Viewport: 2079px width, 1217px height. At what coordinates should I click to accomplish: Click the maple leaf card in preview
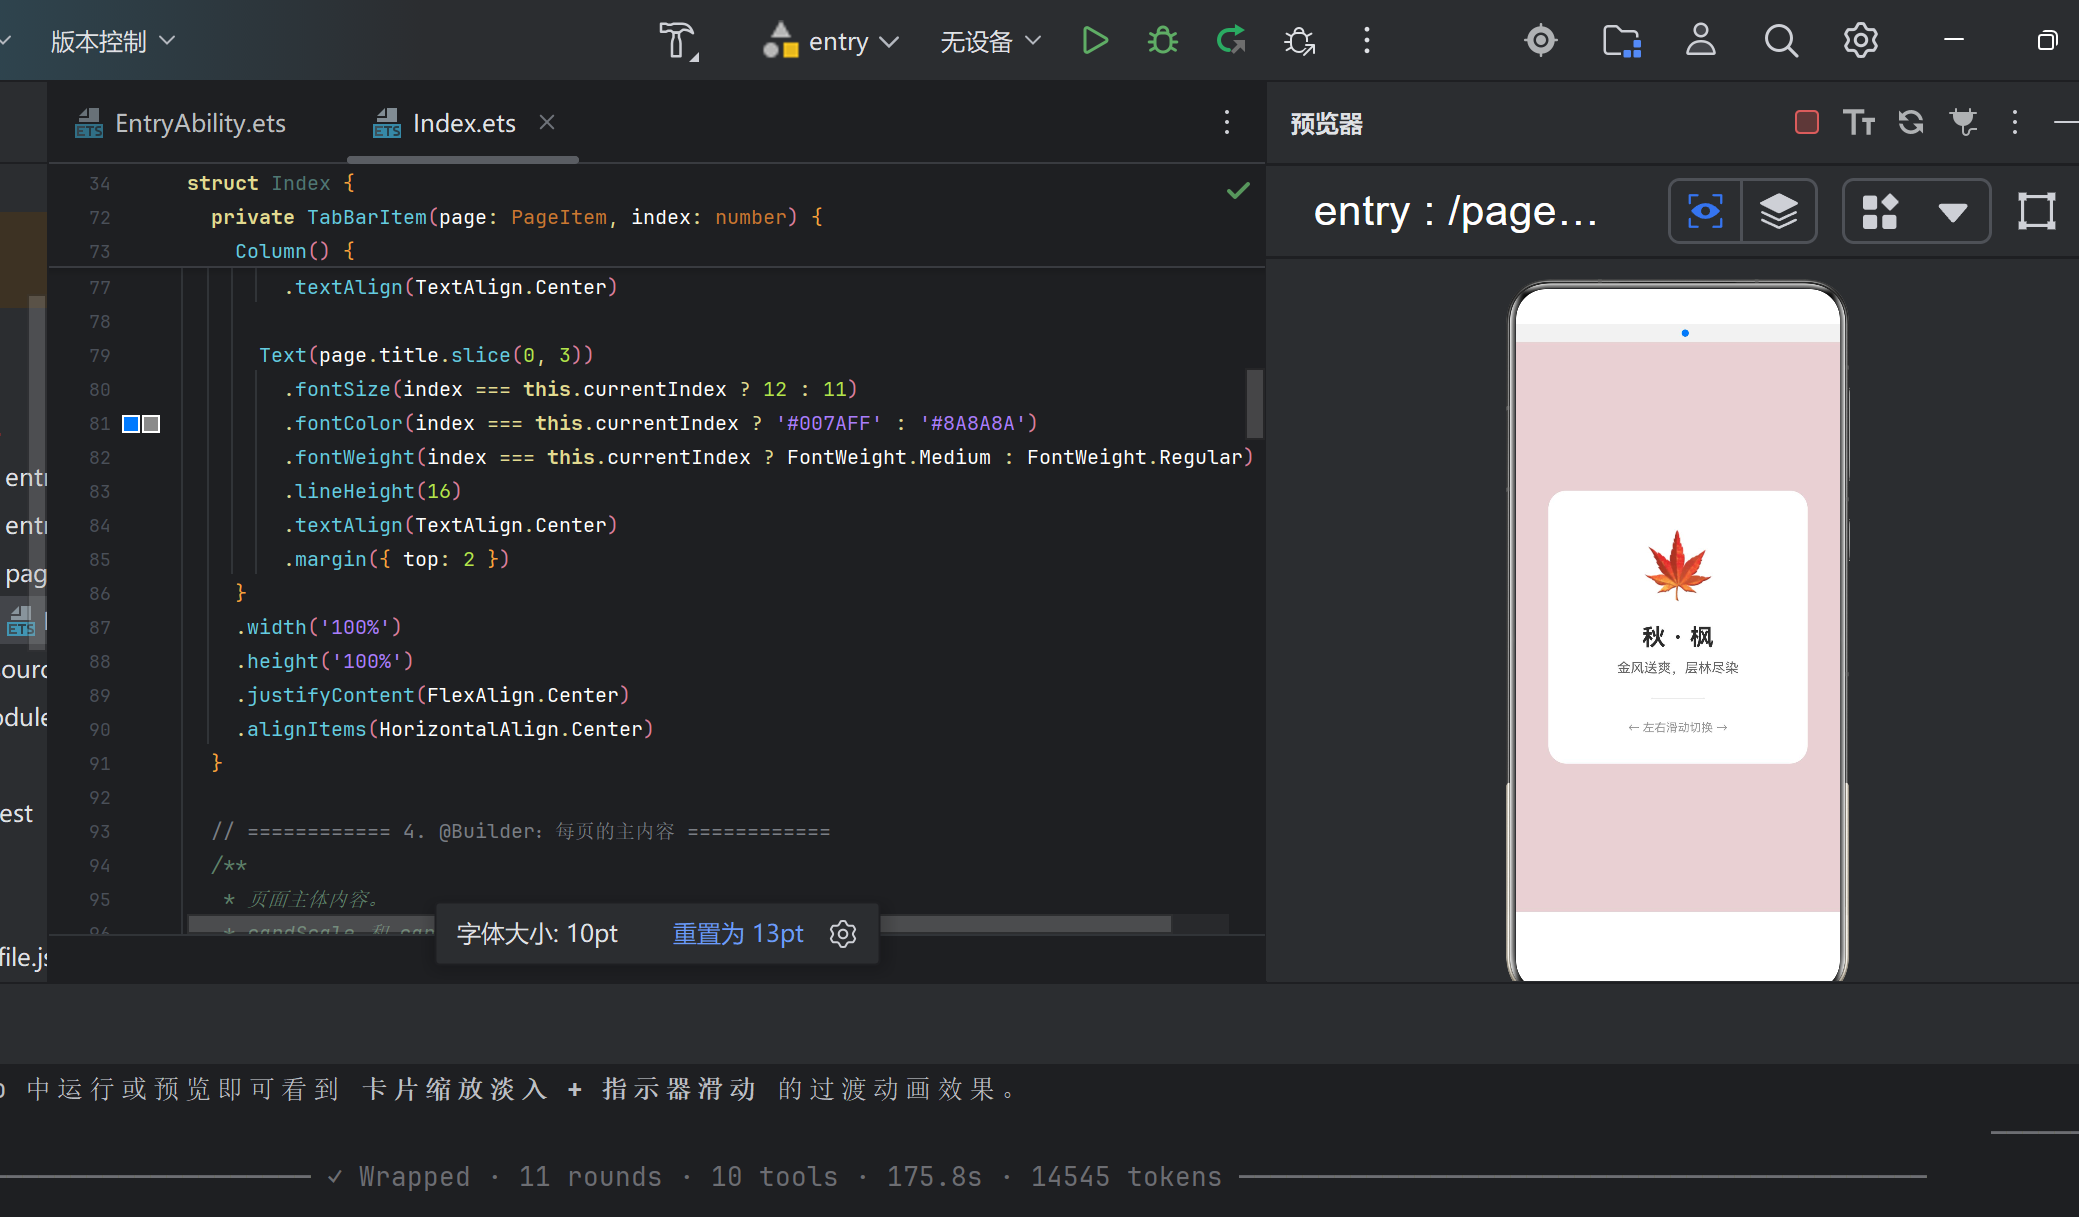pos(1677,627)
